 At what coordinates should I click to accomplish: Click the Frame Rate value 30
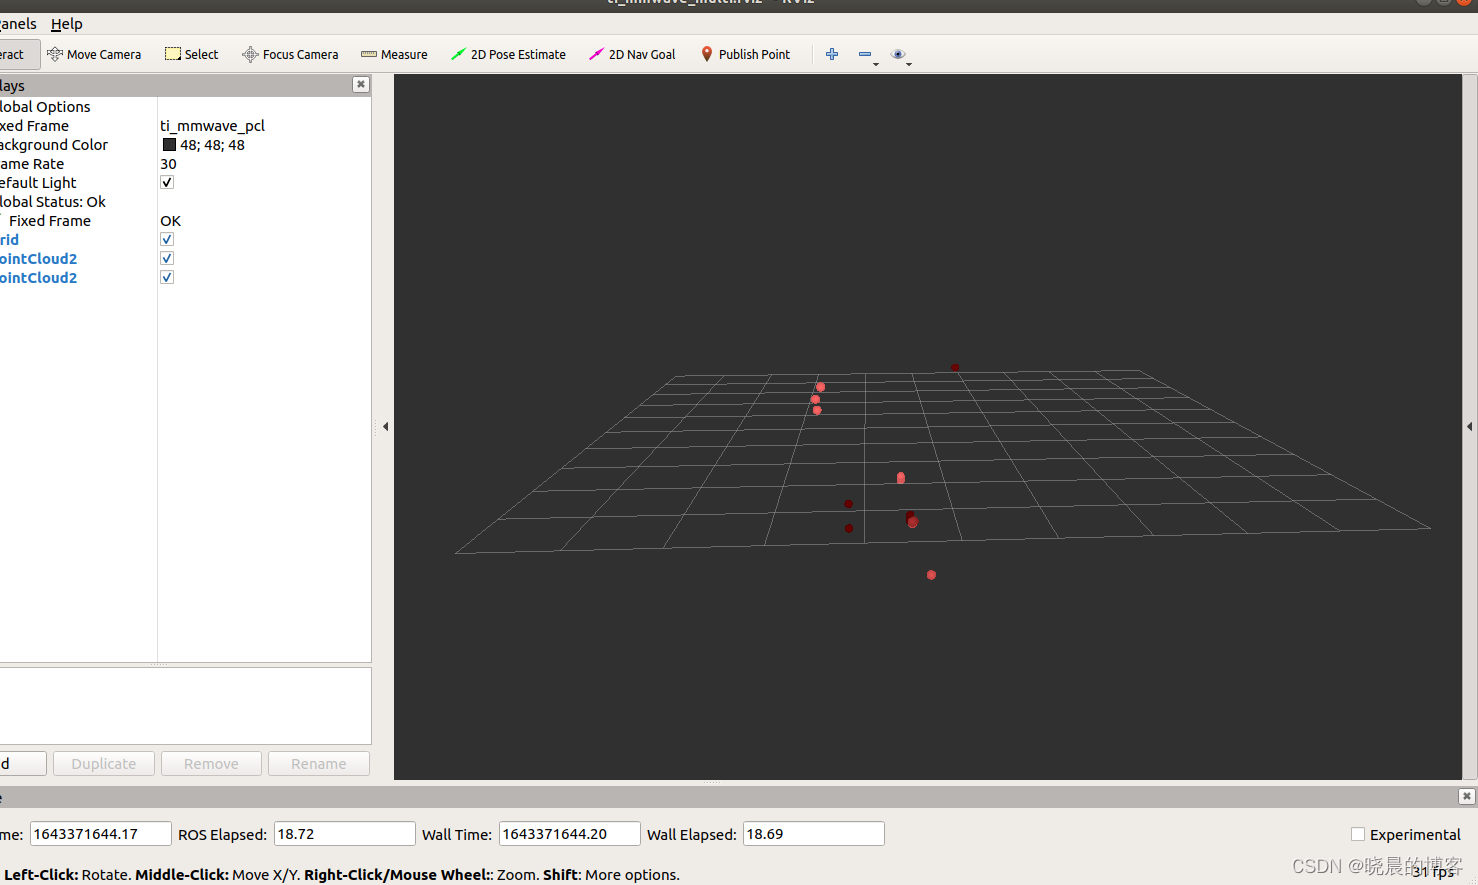click(x=168, y=164)
